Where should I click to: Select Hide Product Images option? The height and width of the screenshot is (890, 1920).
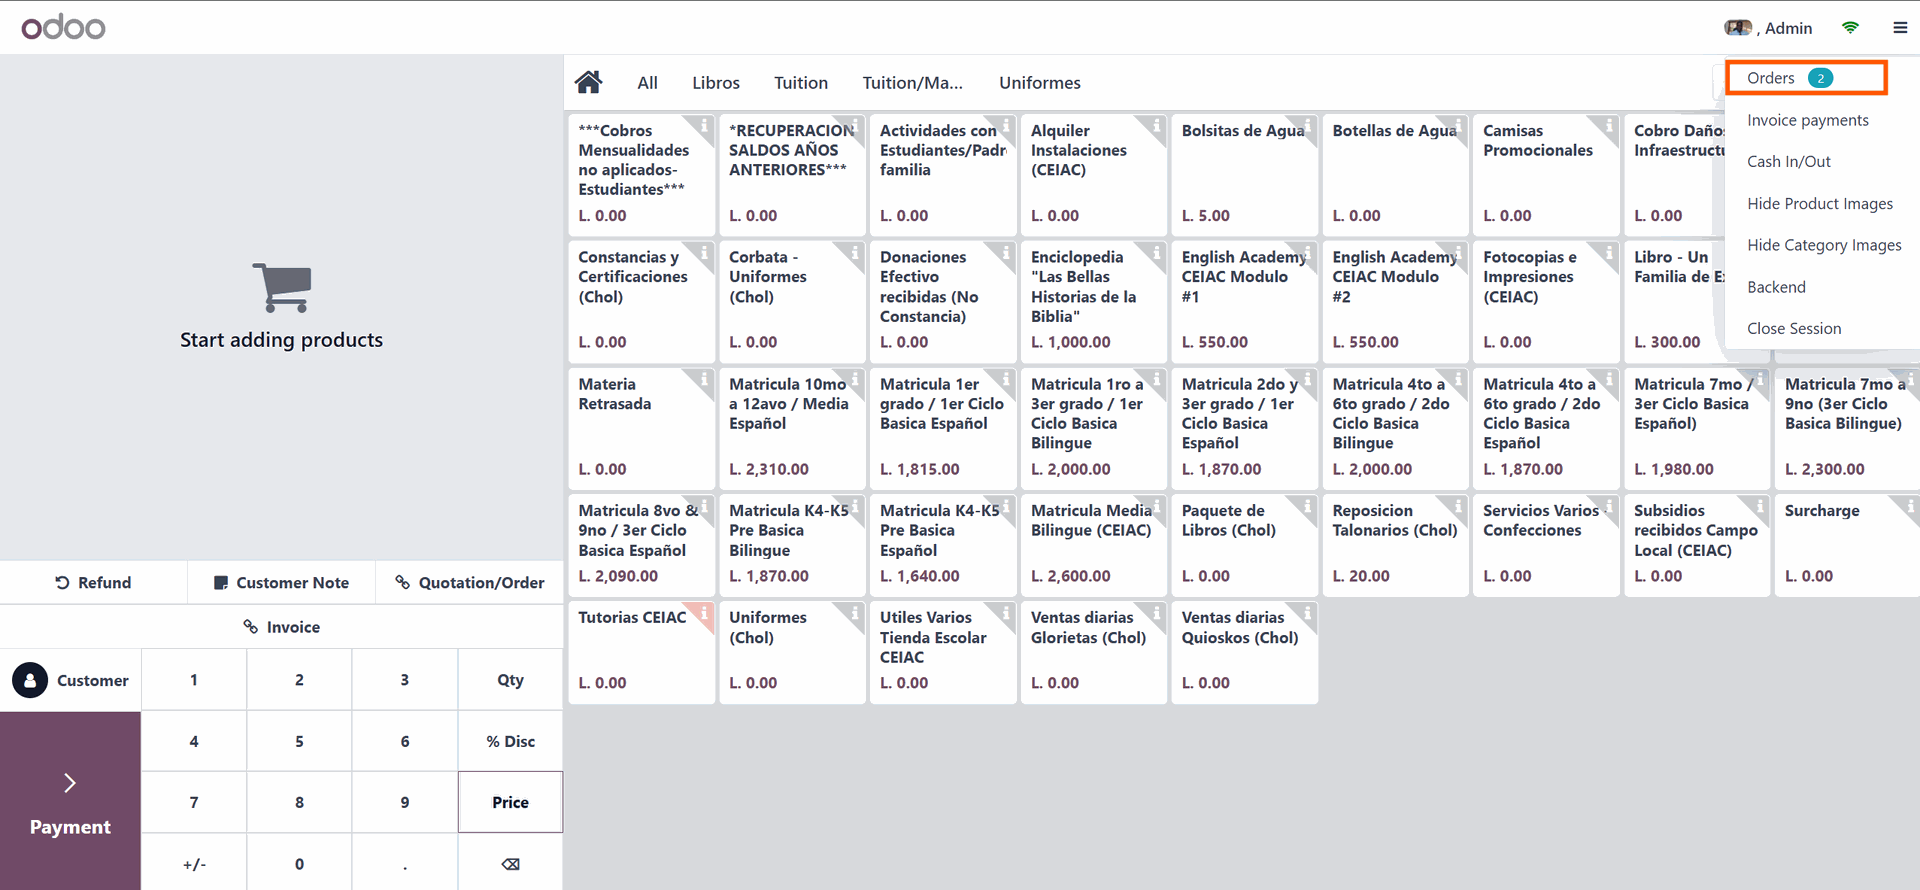tap(1819, 204)
